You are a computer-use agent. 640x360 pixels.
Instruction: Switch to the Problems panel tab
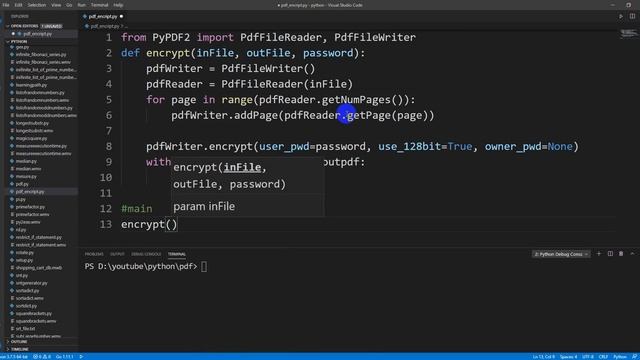(94, 254)
